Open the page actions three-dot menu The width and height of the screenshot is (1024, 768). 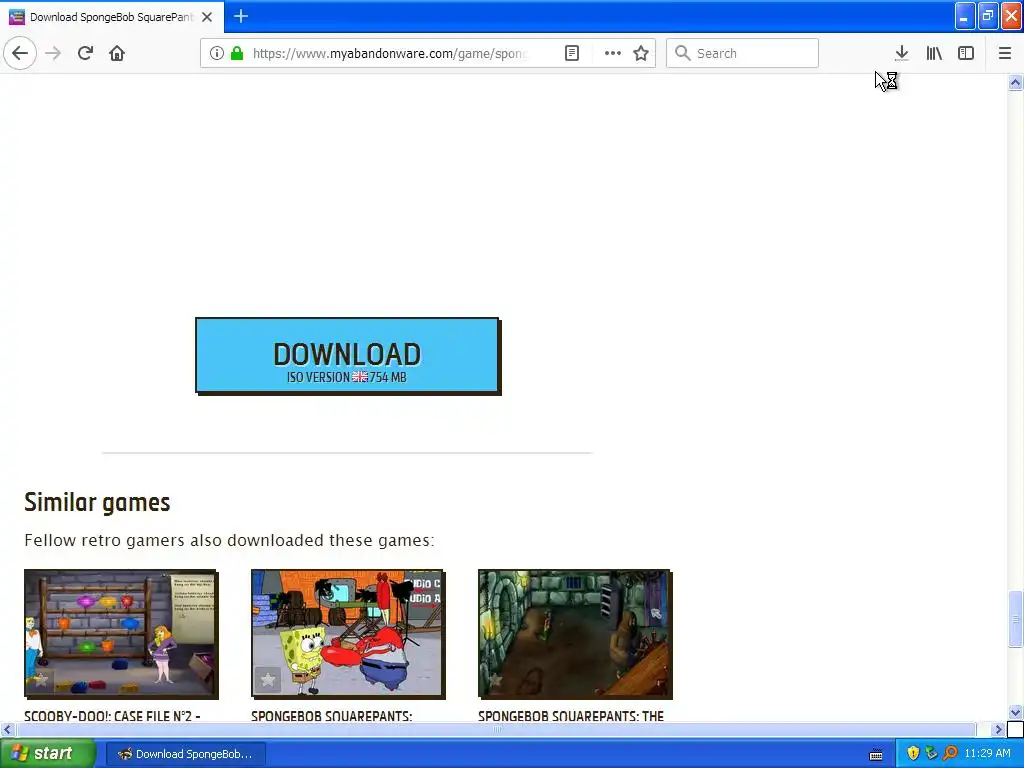(x=612, y=53)
